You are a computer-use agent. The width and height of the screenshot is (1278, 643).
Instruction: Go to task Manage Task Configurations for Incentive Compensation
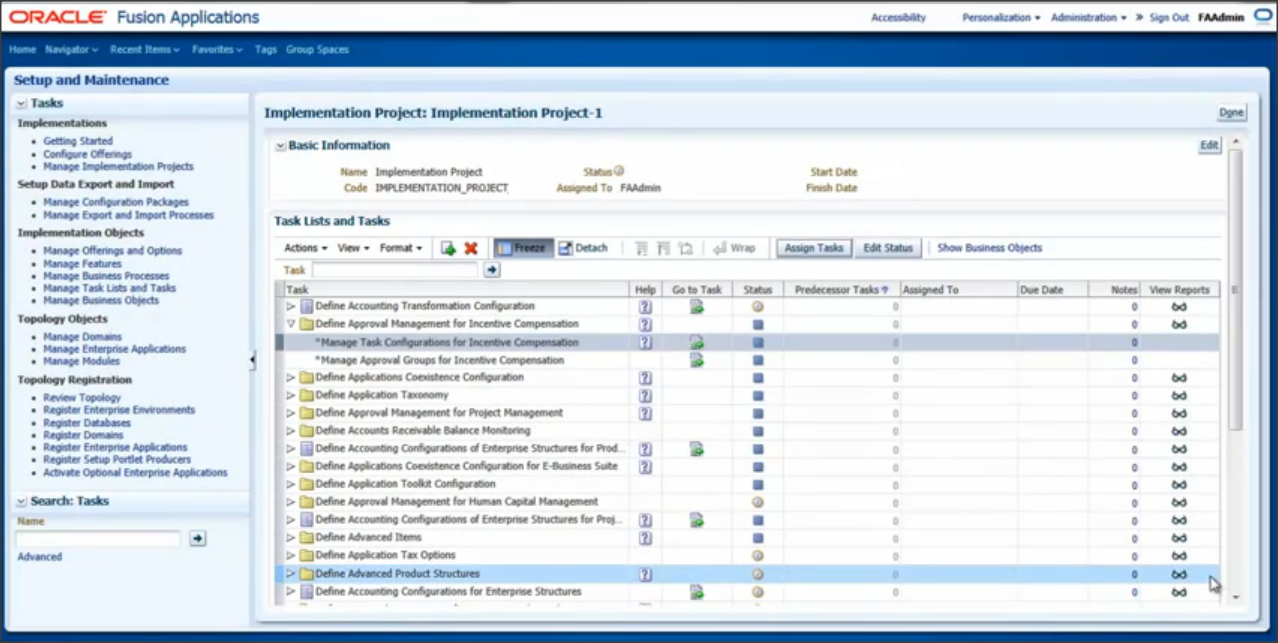696,342
